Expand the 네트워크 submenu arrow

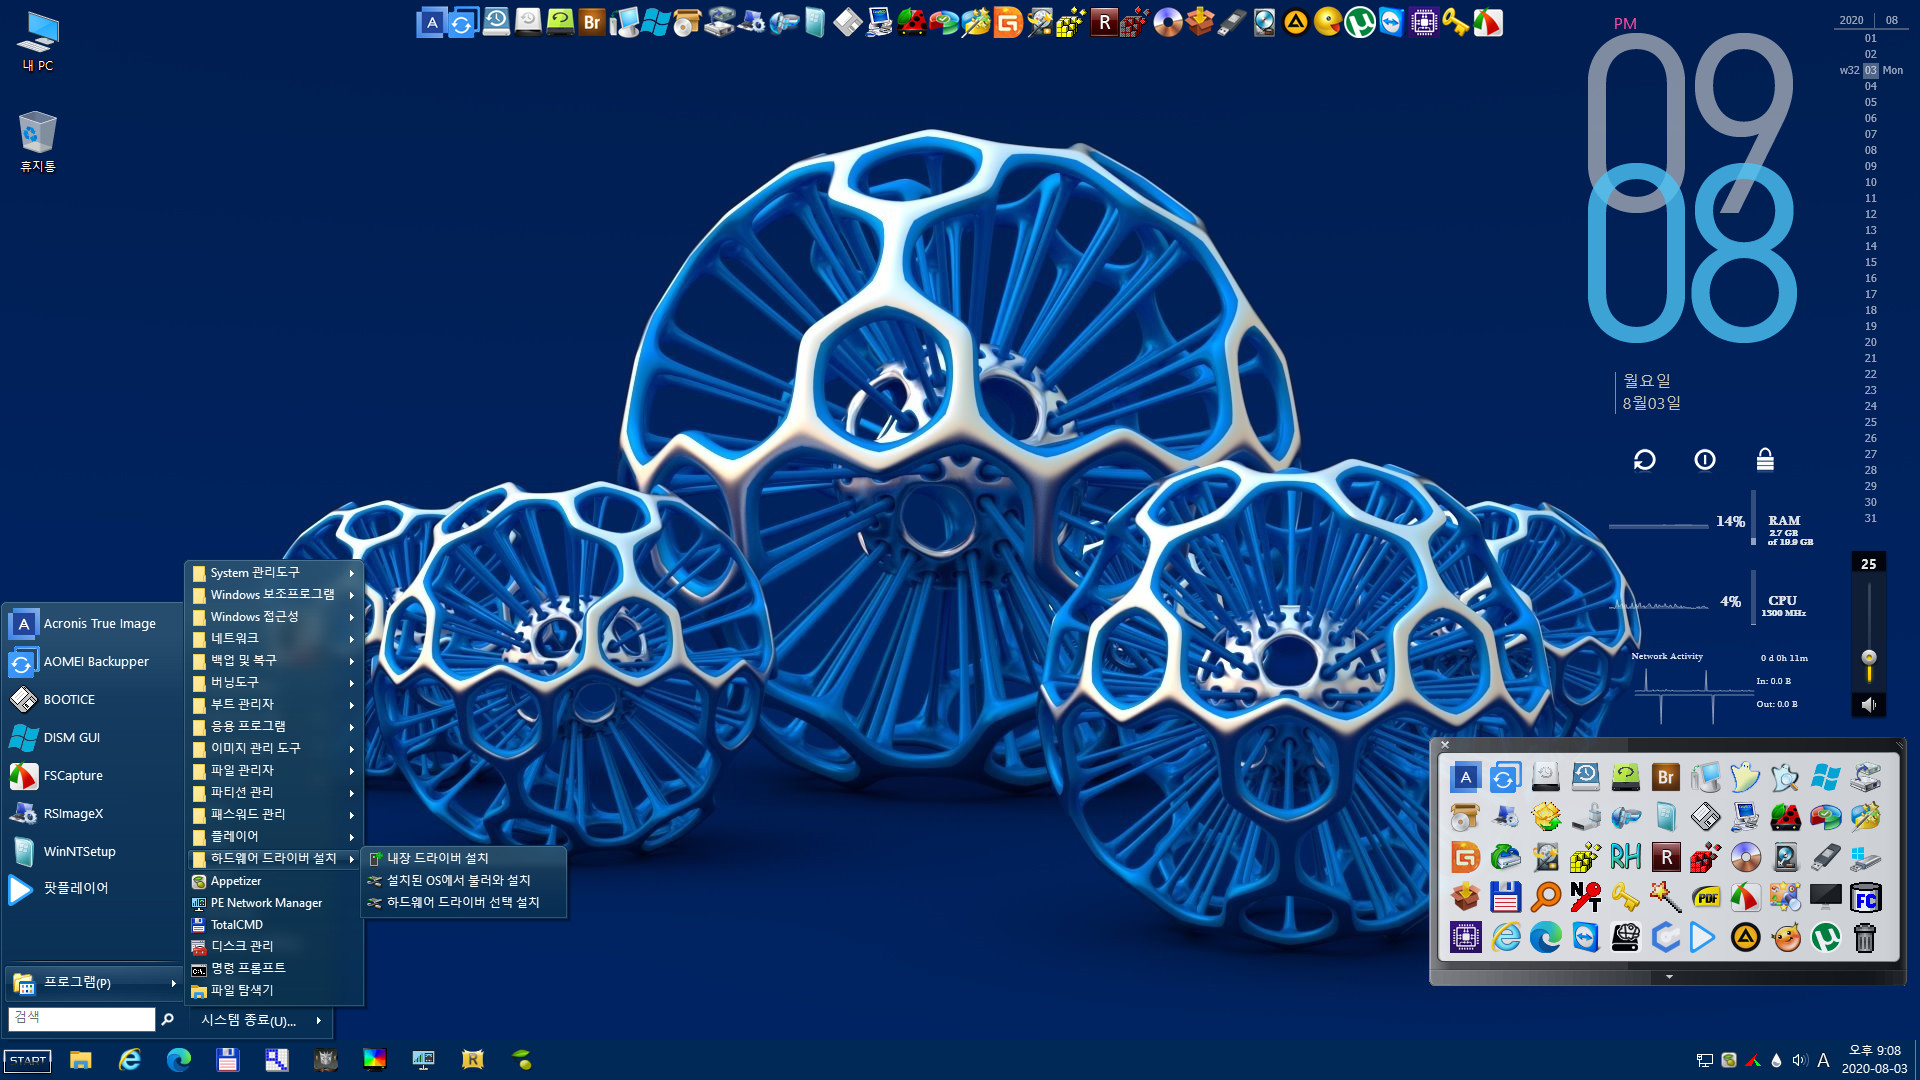[352, 639]
